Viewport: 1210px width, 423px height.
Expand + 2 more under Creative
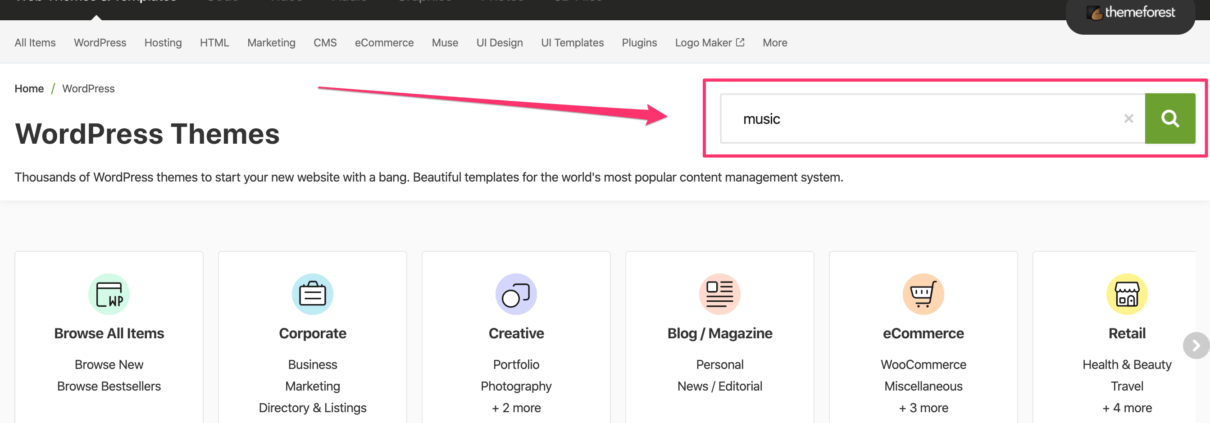(516, 408)
